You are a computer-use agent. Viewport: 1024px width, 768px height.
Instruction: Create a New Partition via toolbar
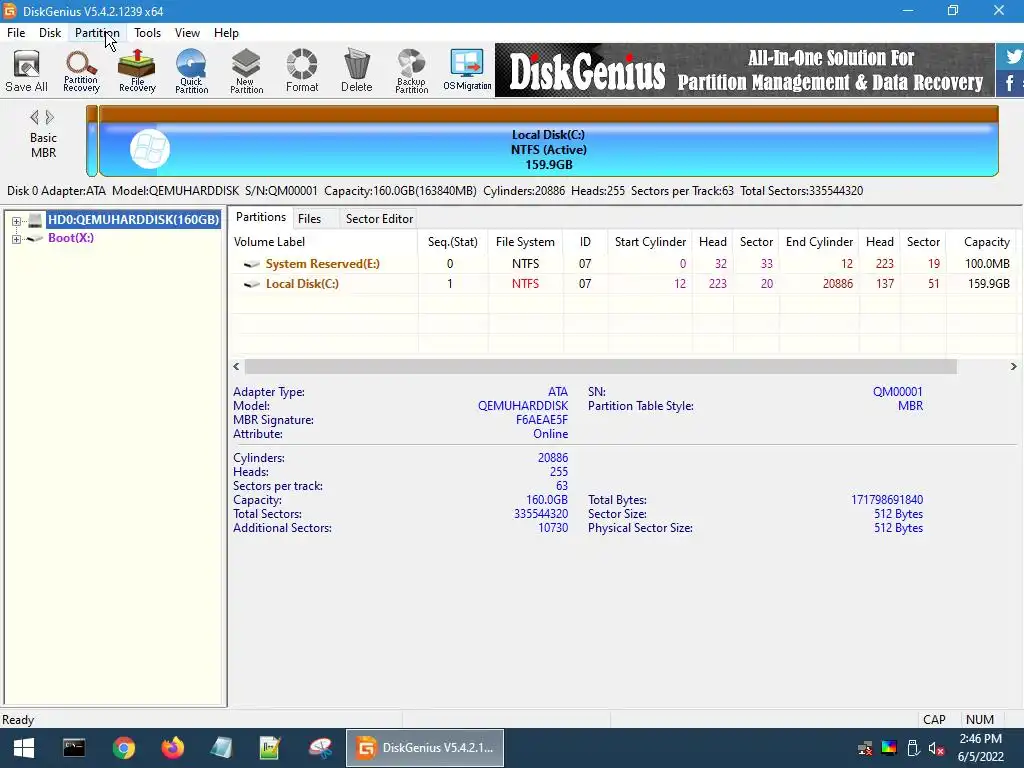pos(246,71)
